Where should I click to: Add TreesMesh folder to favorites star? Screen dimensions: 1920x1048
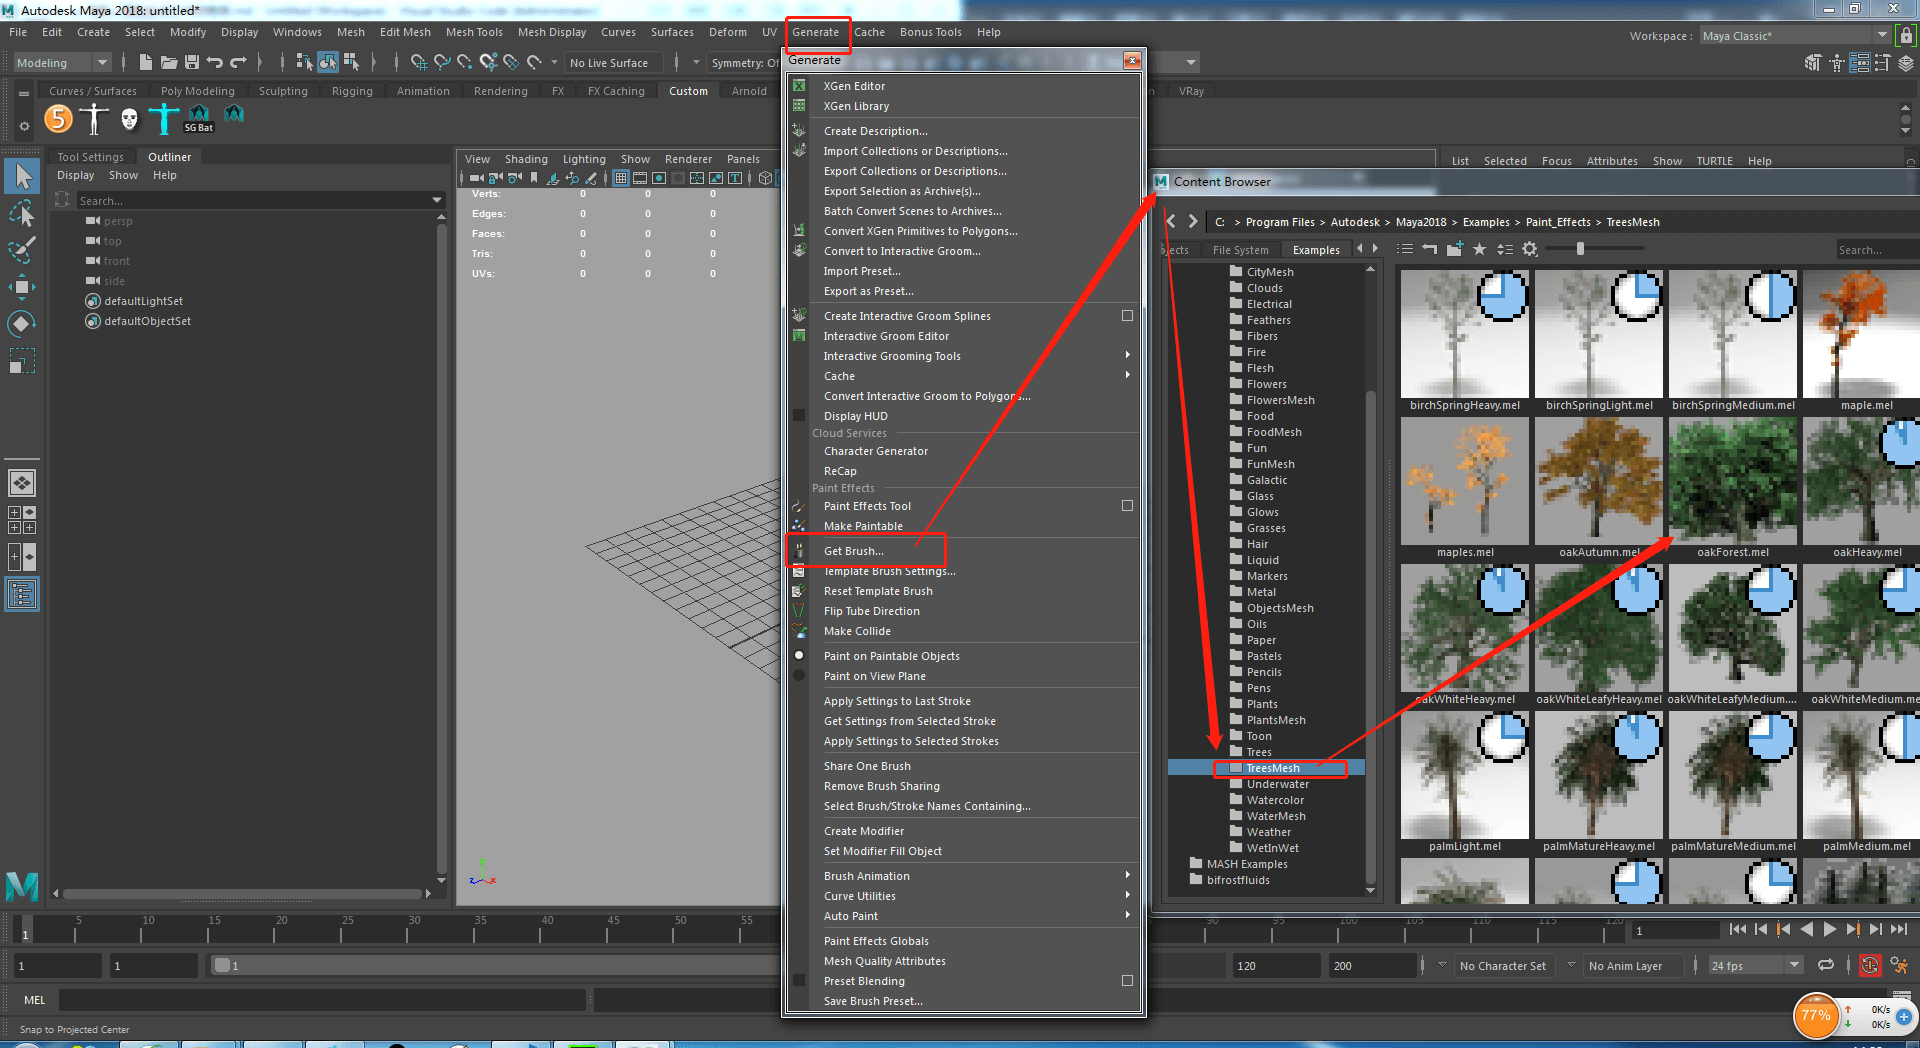(1480, 249)
